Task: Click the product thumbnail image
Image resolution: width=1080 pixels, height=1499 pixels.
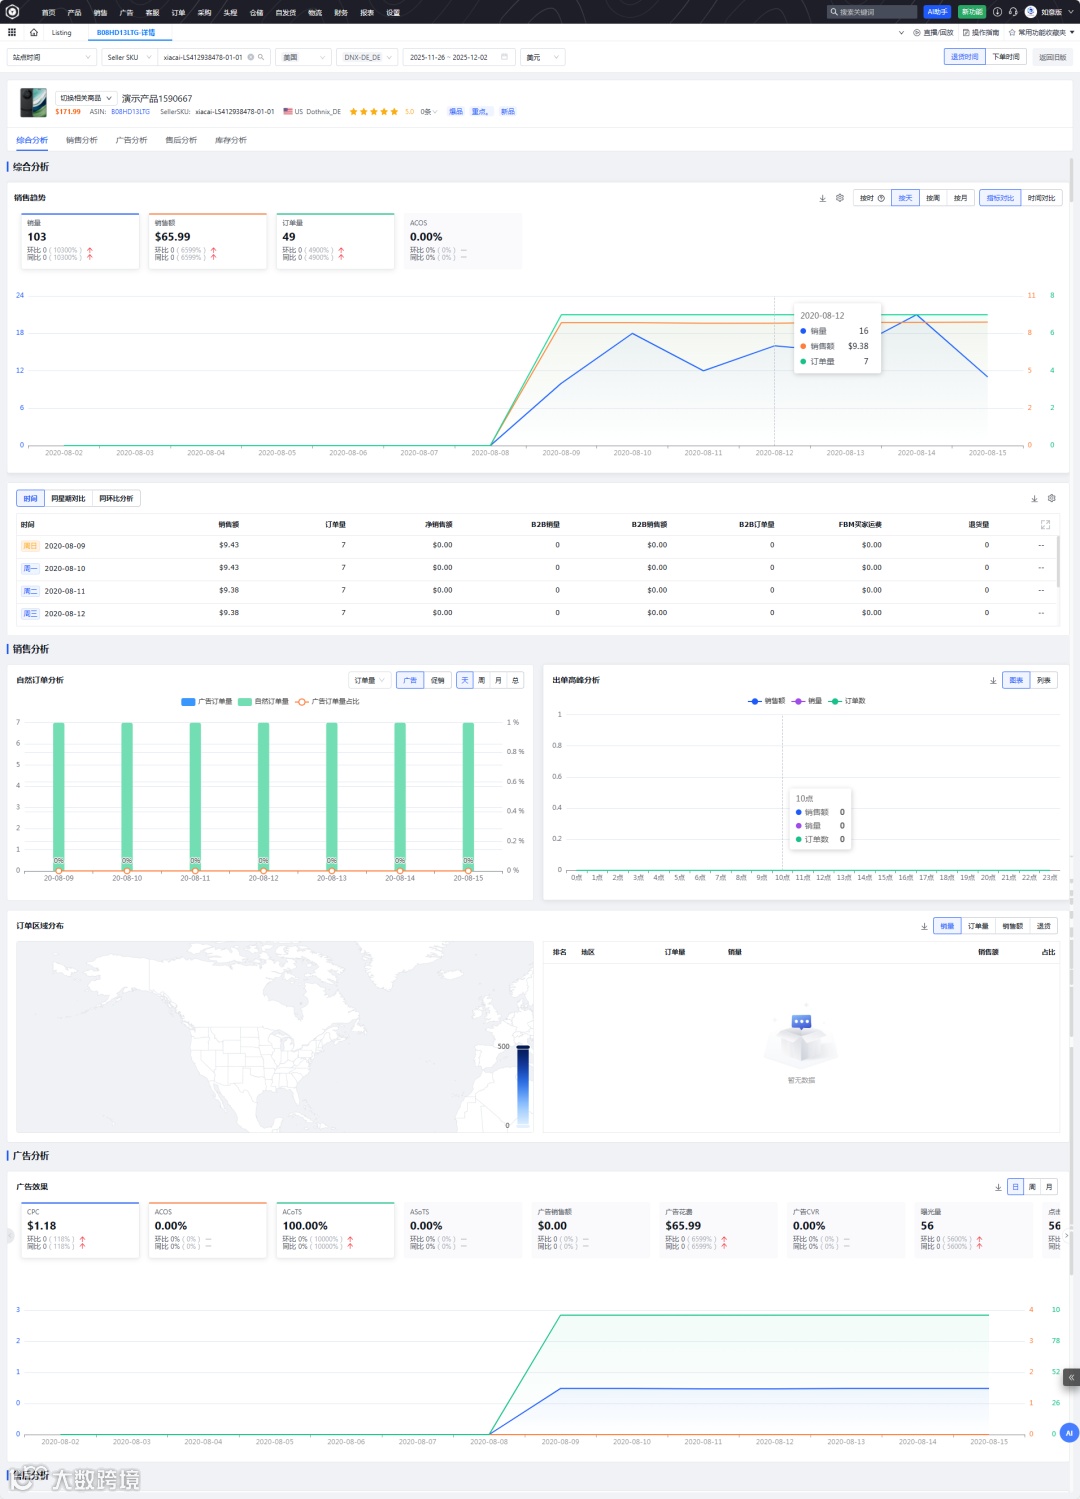Action: pos(33,102)
